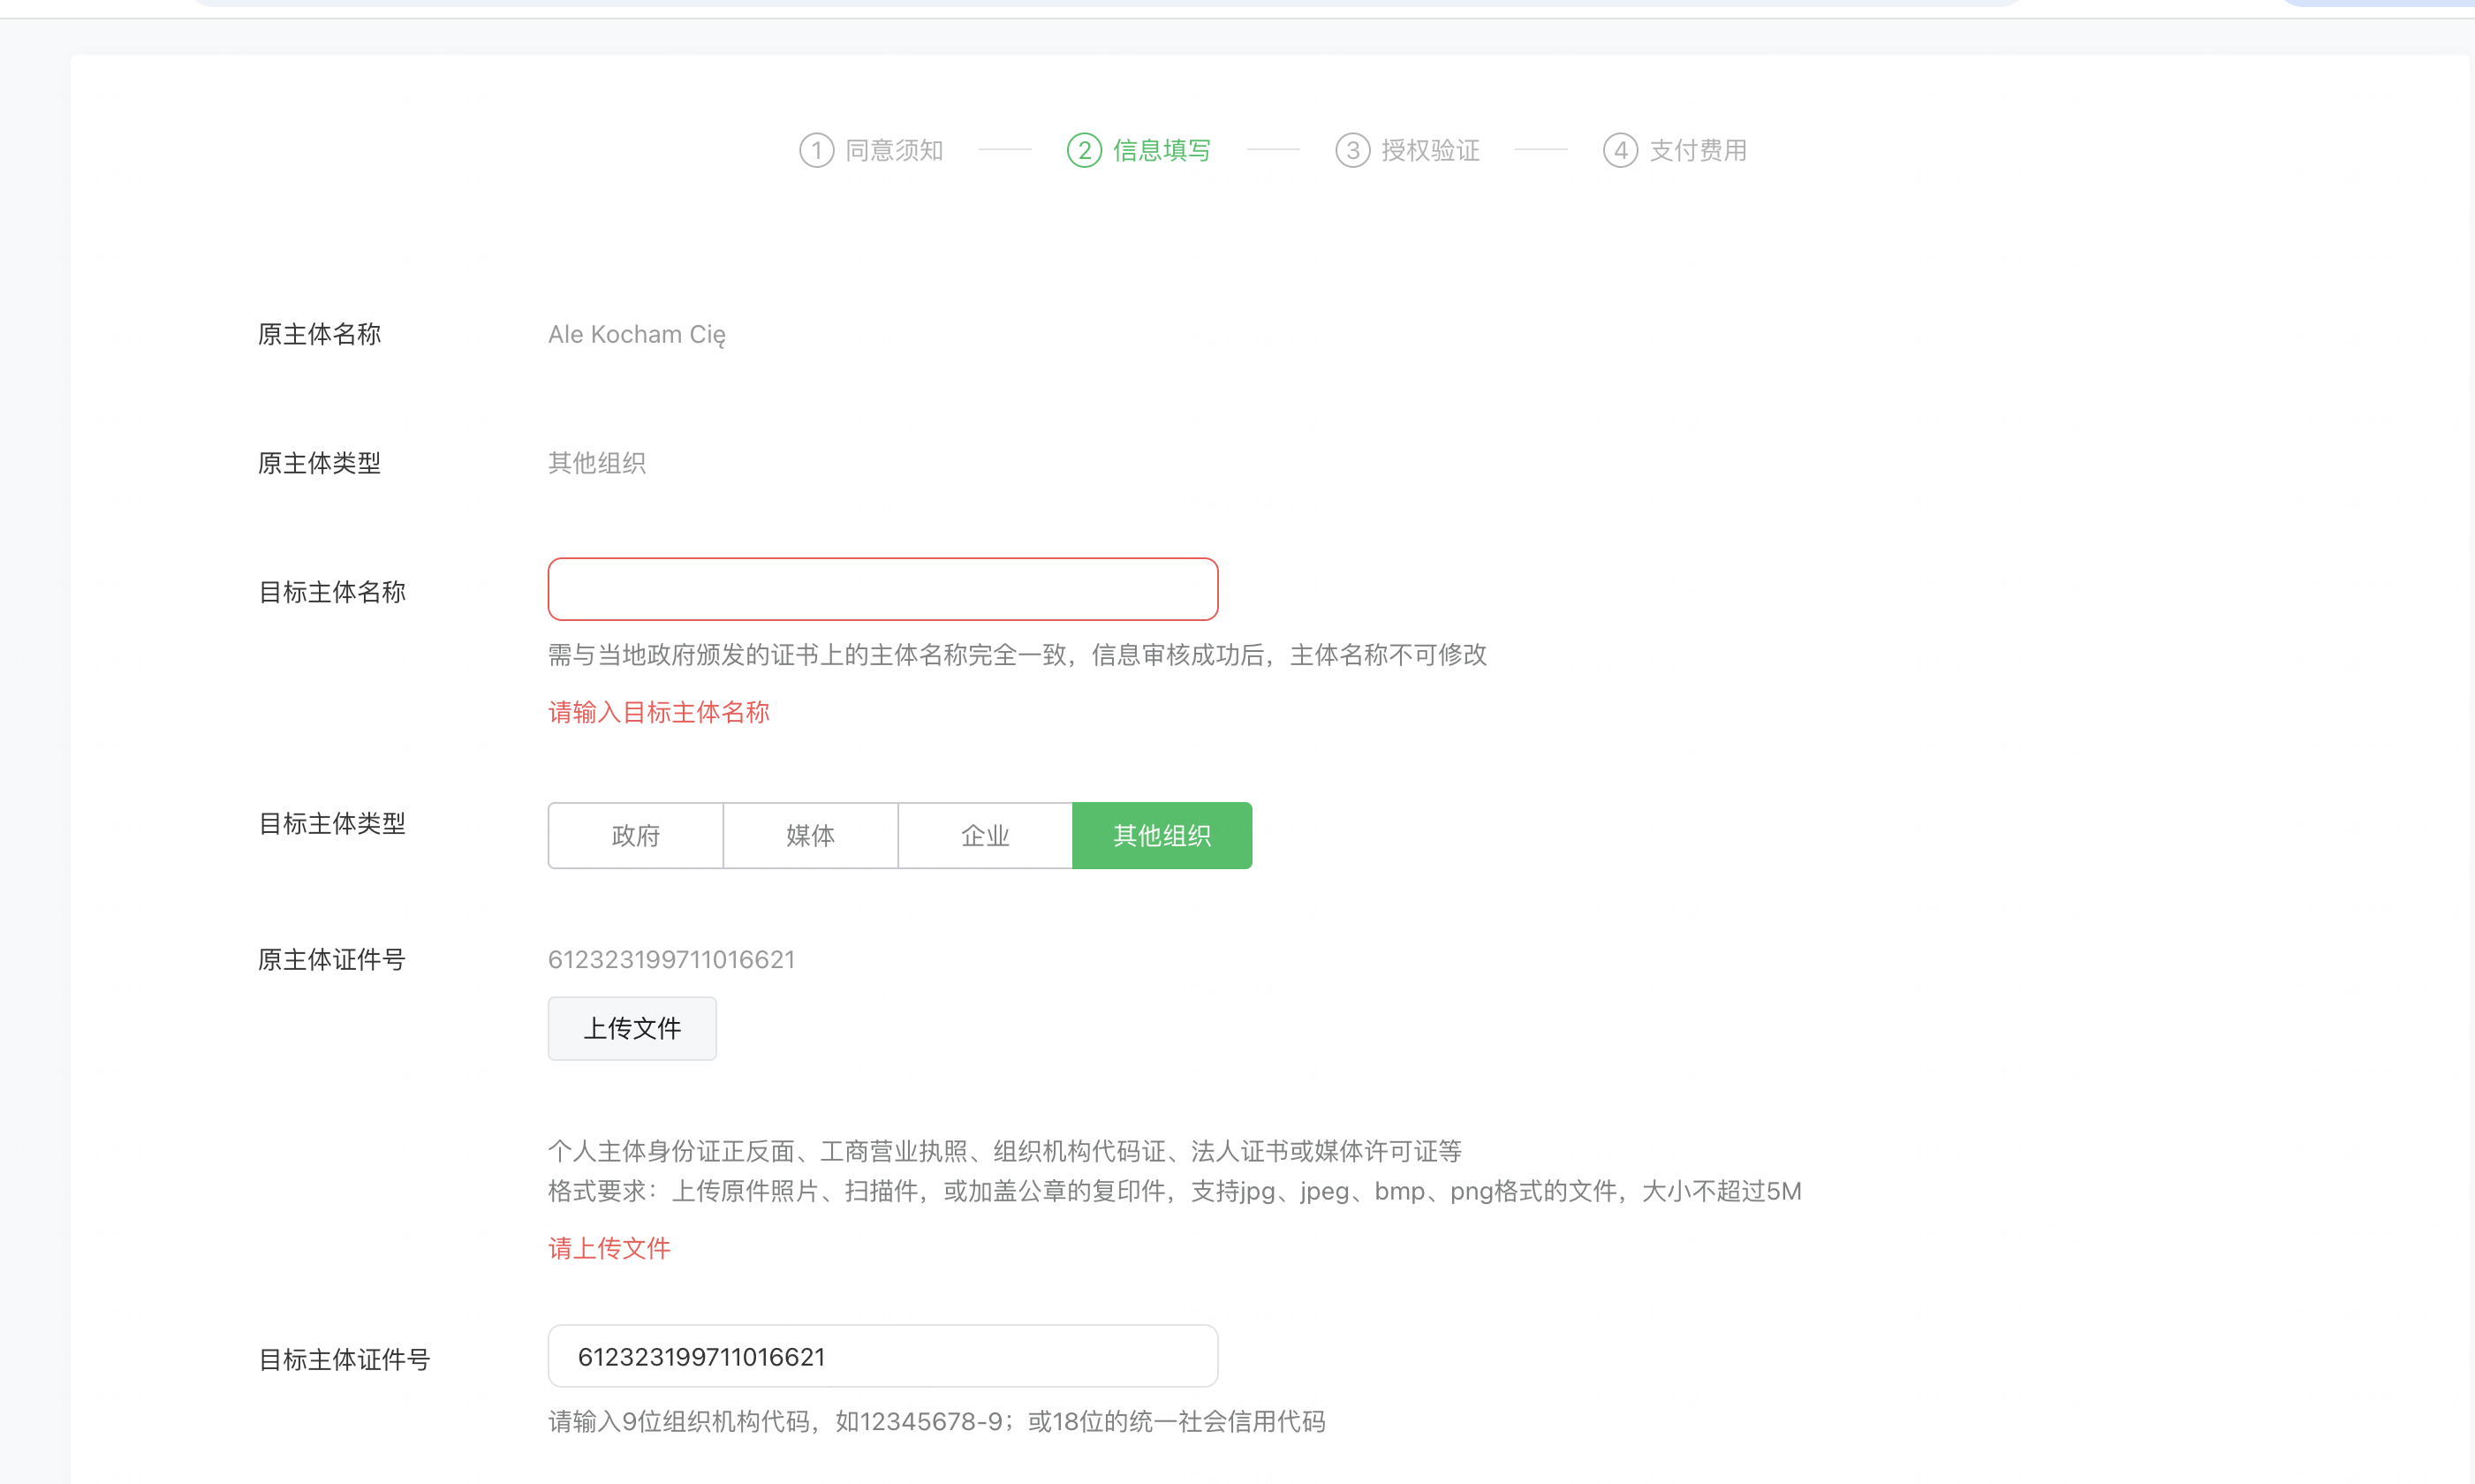
Task: Click the 目标主体证件号 input field
Action: tap(882, 1356)
